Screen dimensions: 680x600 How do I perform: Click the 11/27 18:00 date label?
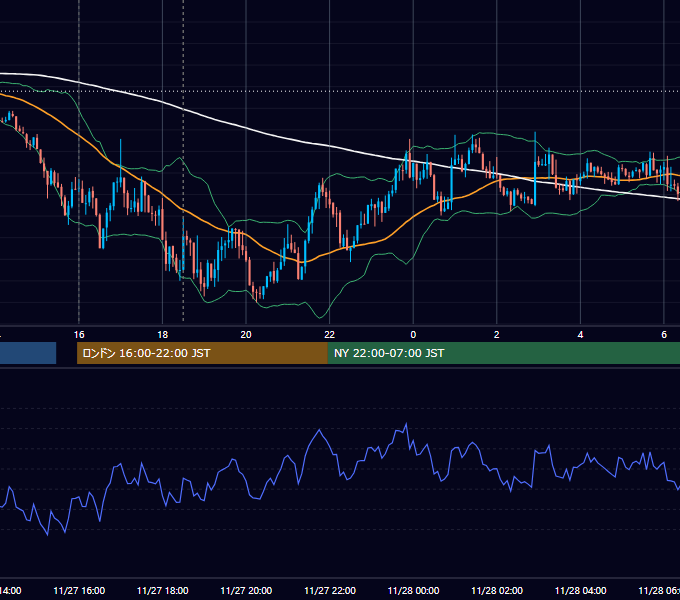click(163, 590)
